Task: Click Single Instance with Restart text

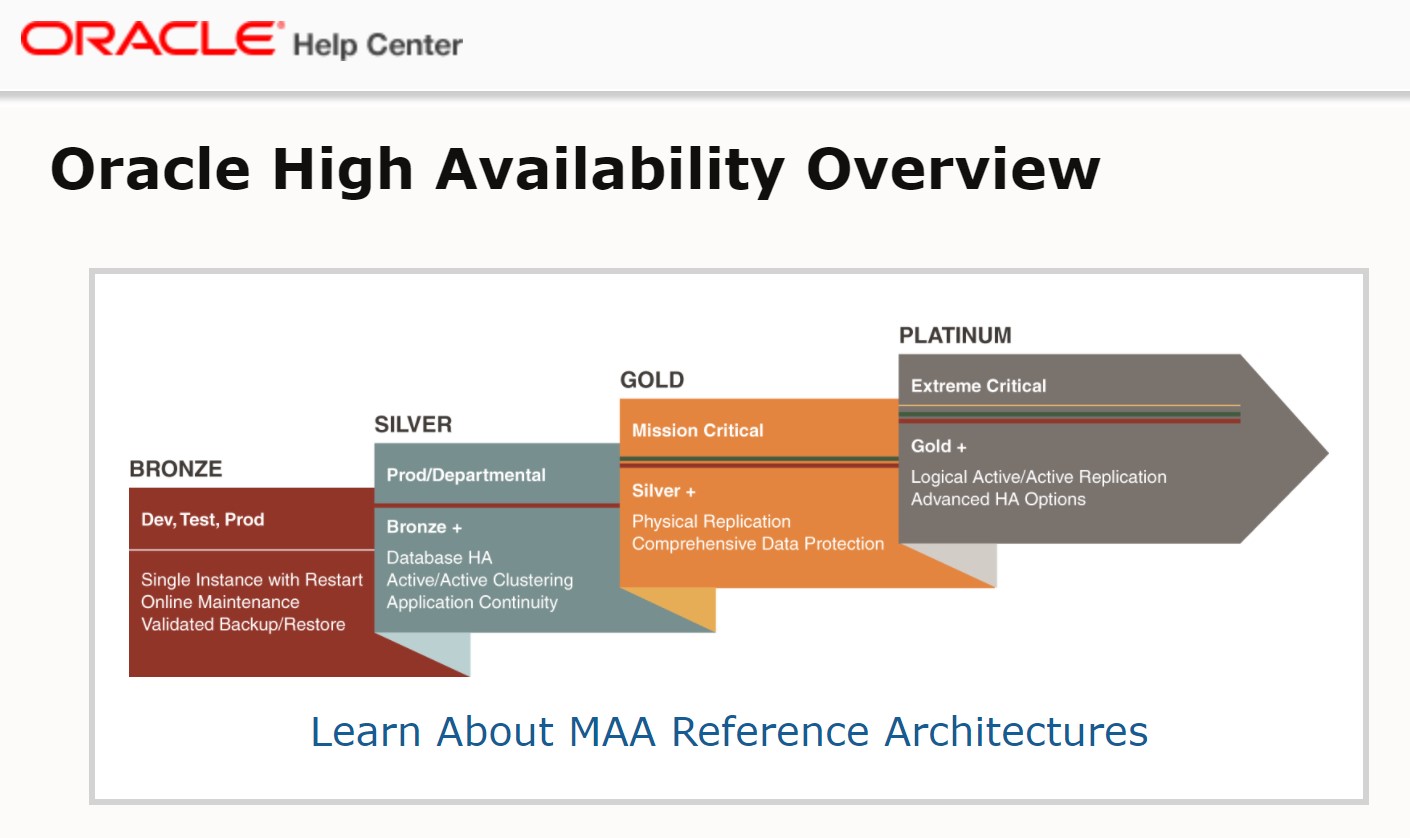Action: click(252, 580)
